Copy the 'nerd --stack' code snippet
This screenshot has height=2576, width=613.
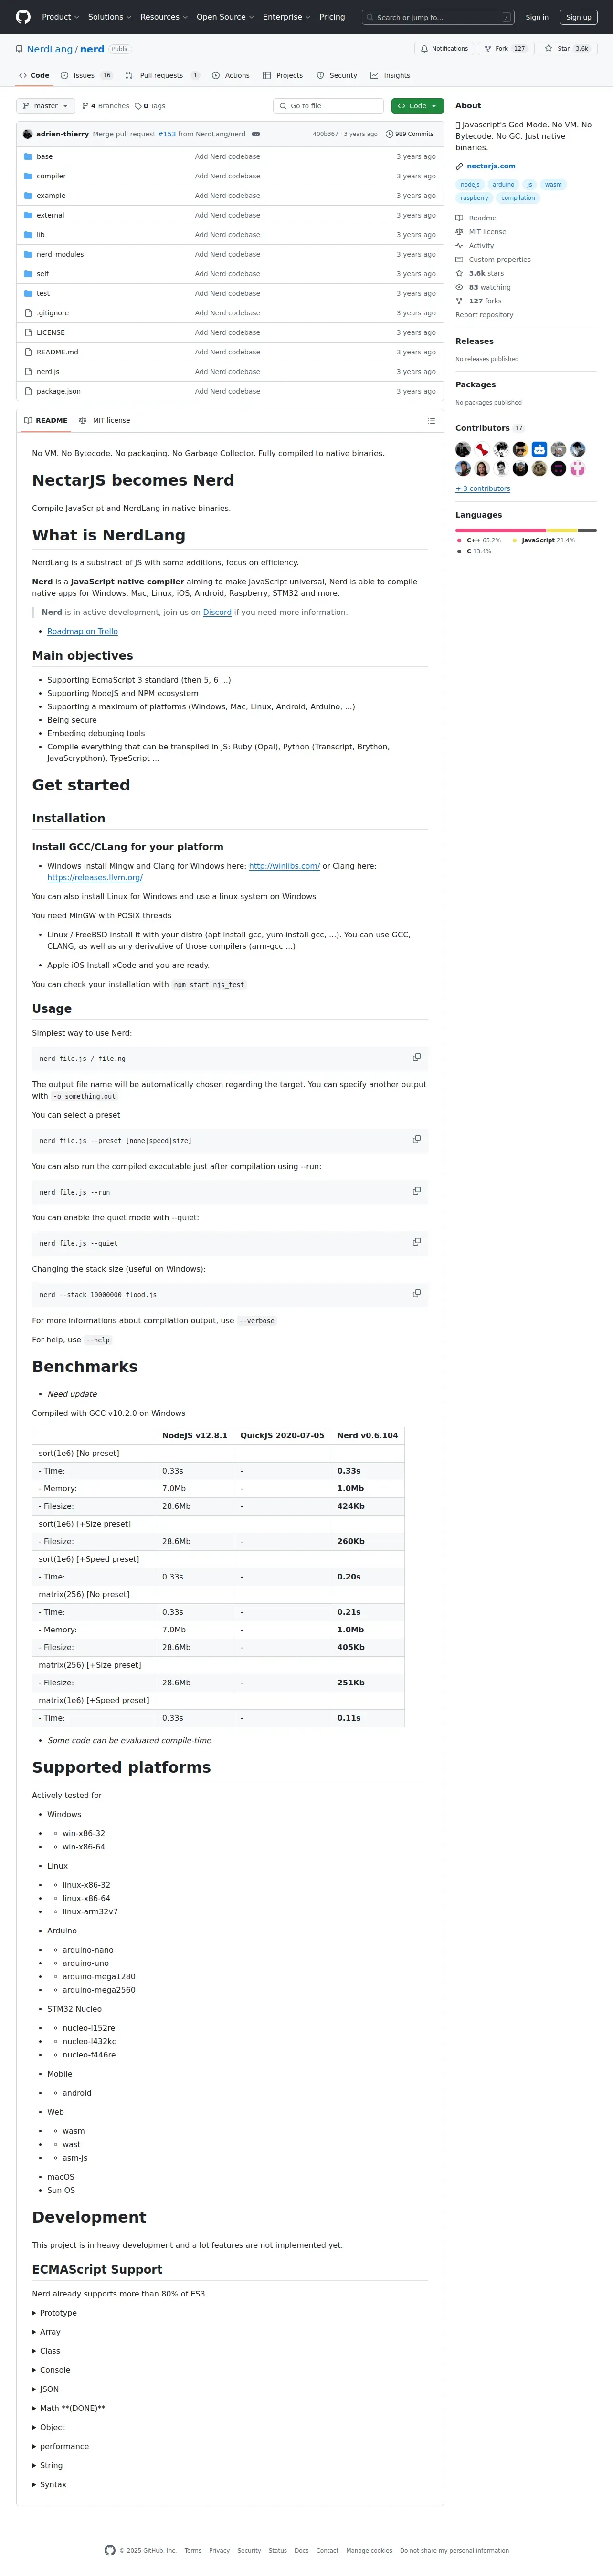417,1293
